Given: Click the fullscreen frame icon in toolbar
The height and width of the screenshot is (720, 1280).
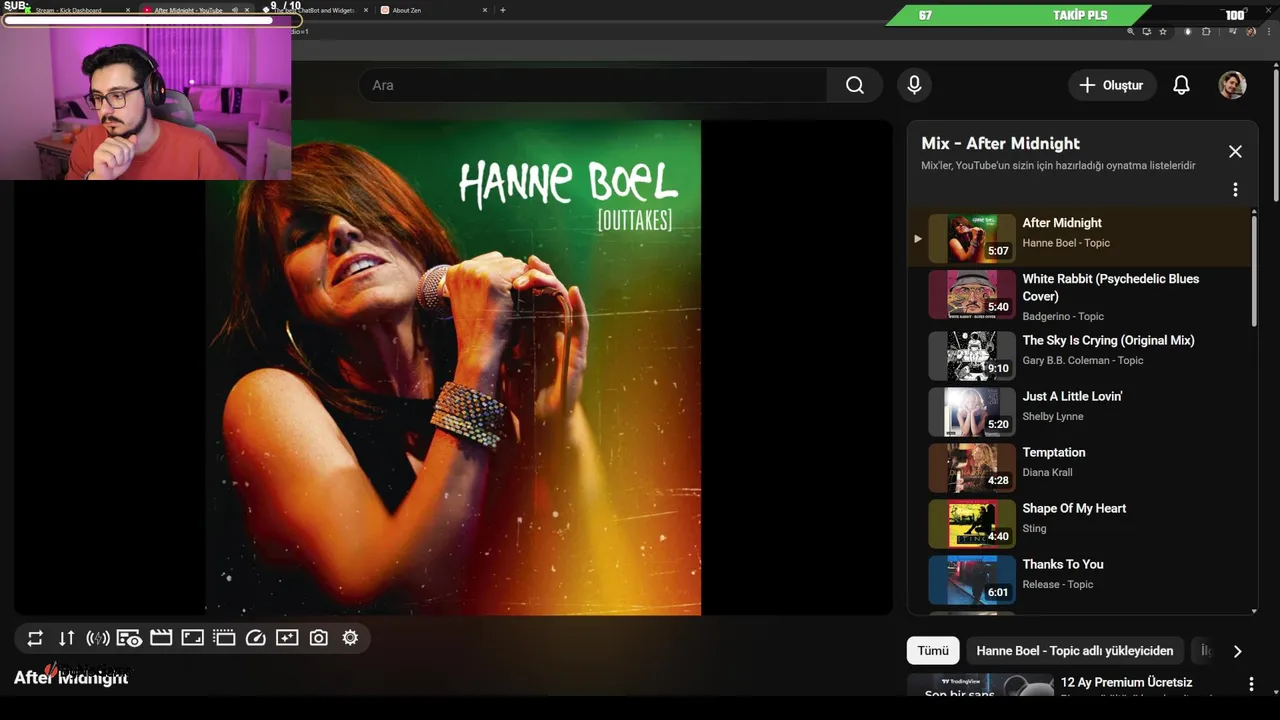Looking at the screenshot, I should coord(193,638).
